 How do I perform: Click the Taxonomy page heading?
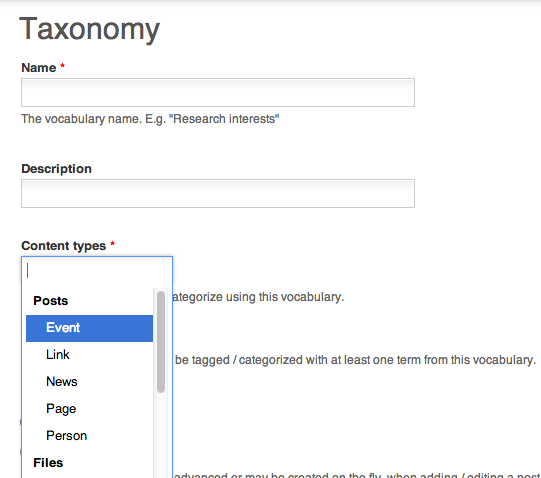pos(89,30)
